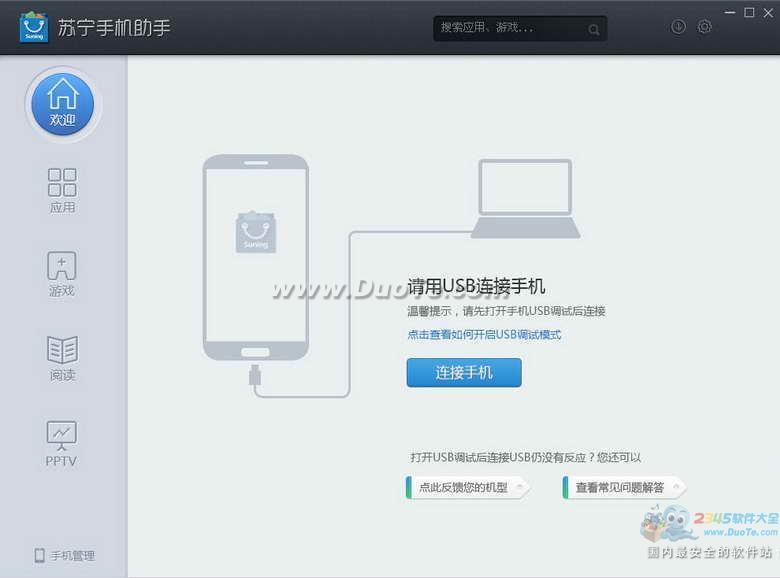
Task: Close the 苏宁手机助手 window
Action: [x=768, y=12]
